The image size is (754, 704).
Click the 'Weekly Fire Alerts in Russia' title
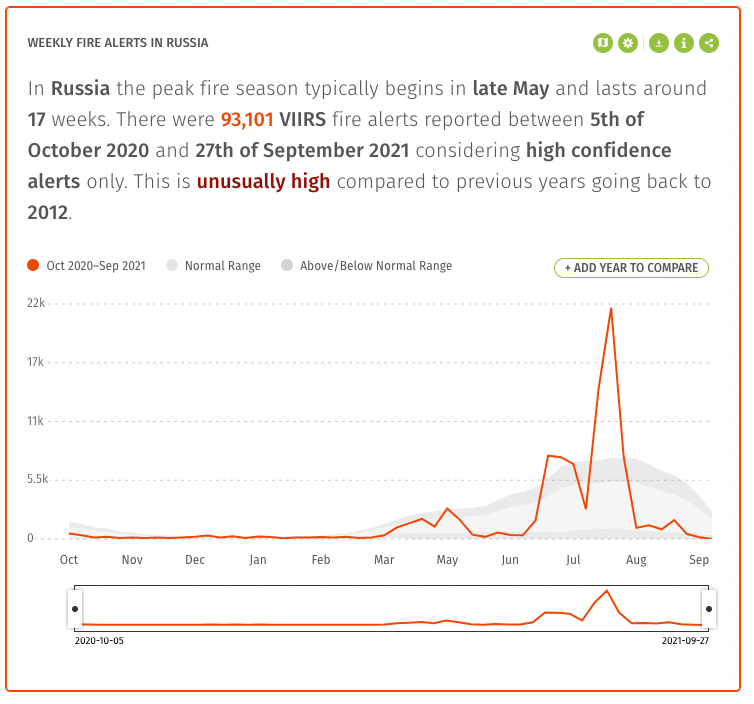tap(118, 43)
